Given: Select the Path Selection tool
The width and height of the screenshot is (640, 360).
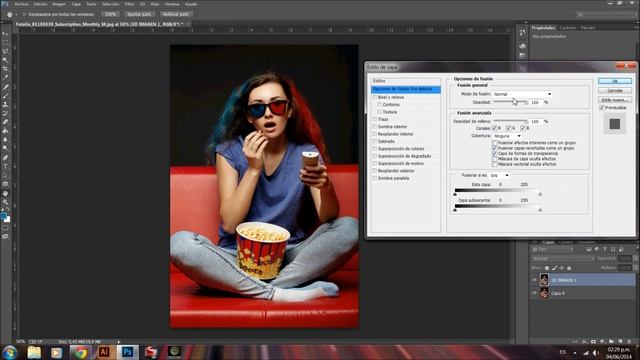Looking at the screenshot, I should pyautogui.click(x=5, y=175).
